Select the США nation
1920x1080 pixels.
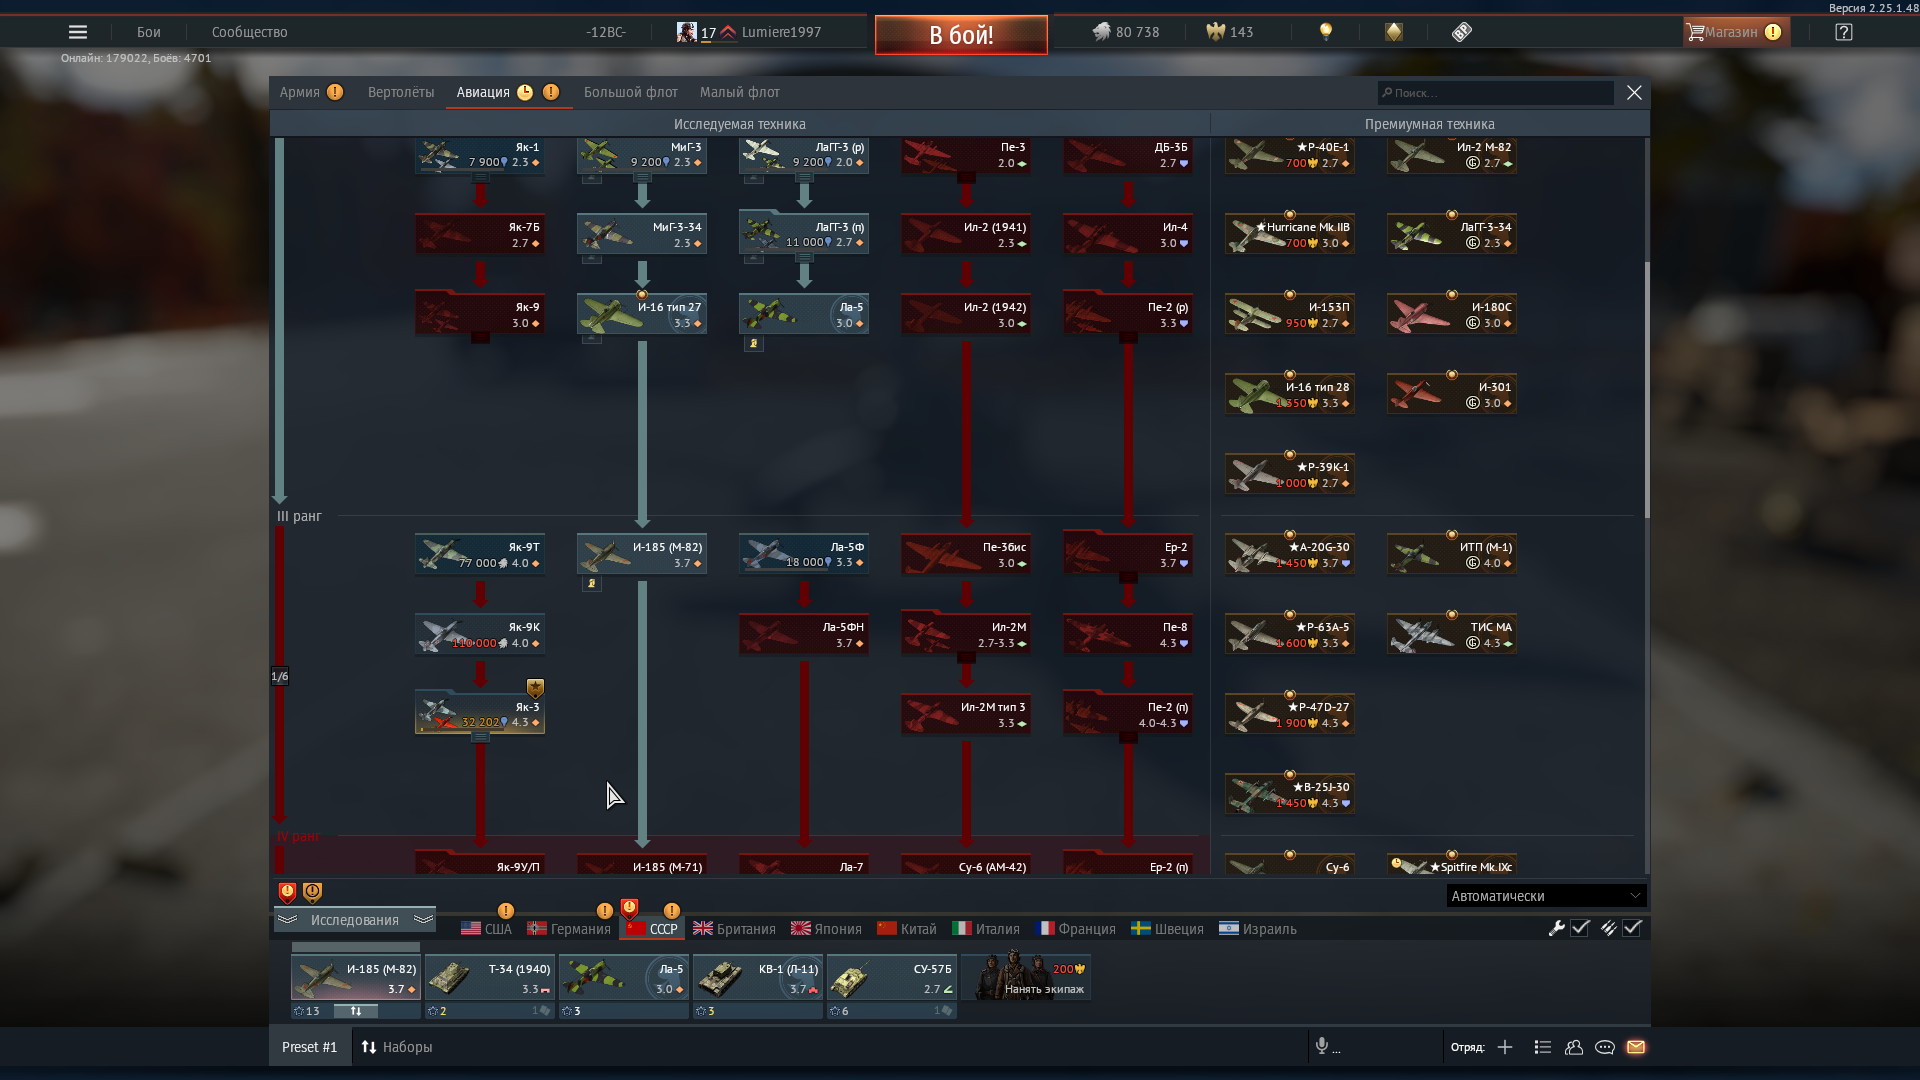pyautogui.click(x=487, y=929)
